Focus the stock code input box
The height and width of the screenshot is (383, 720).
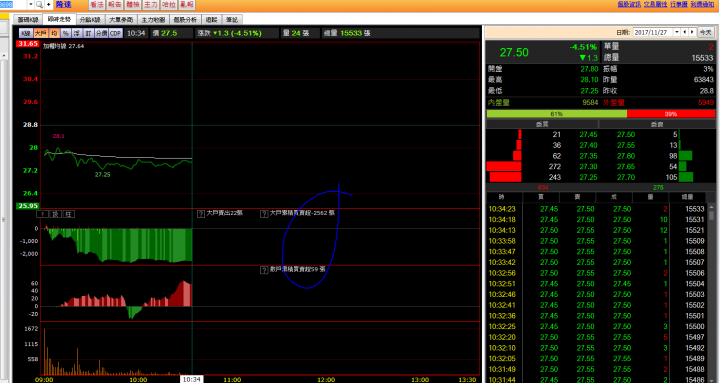13,5
